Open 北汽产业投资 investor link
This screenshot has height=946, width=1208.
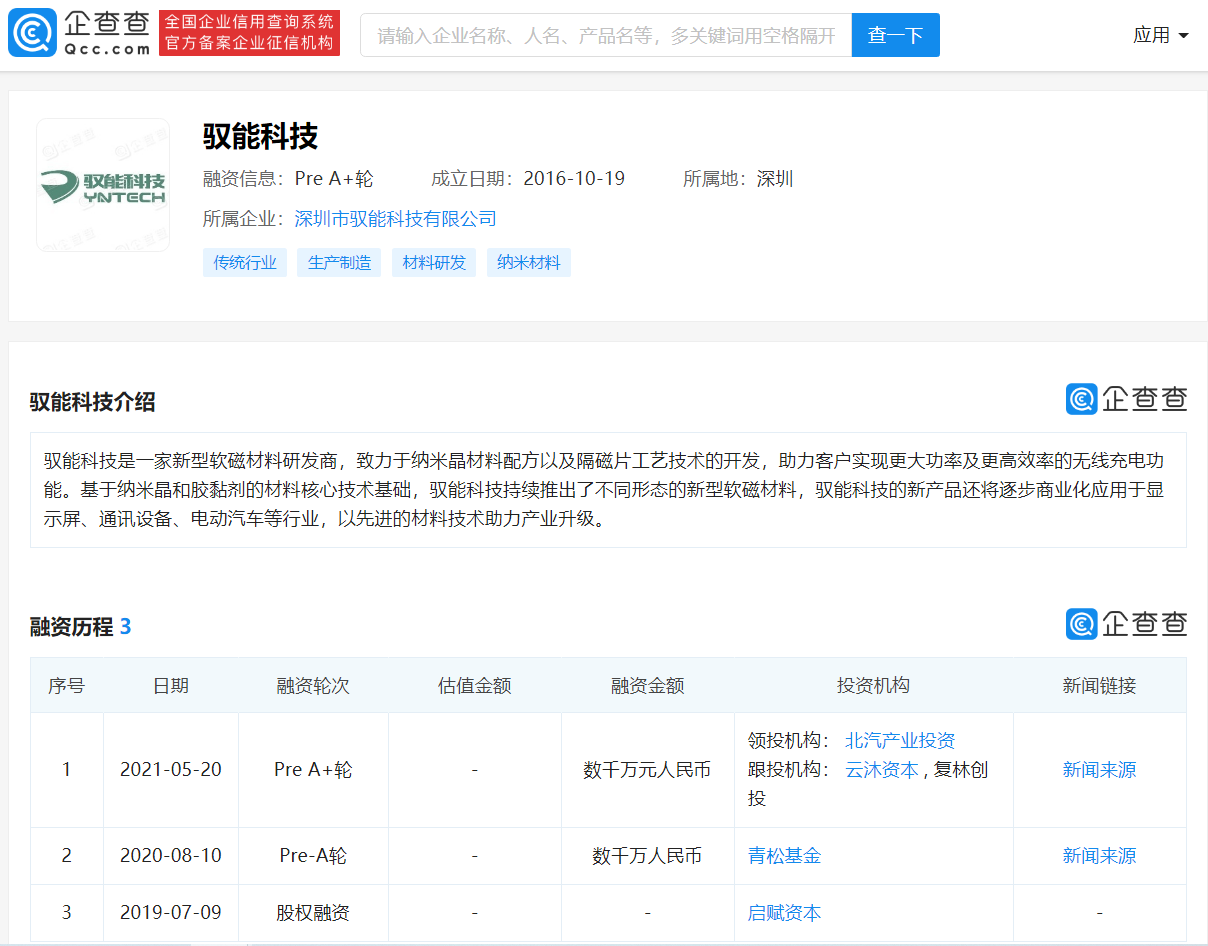tap(900, 741)
